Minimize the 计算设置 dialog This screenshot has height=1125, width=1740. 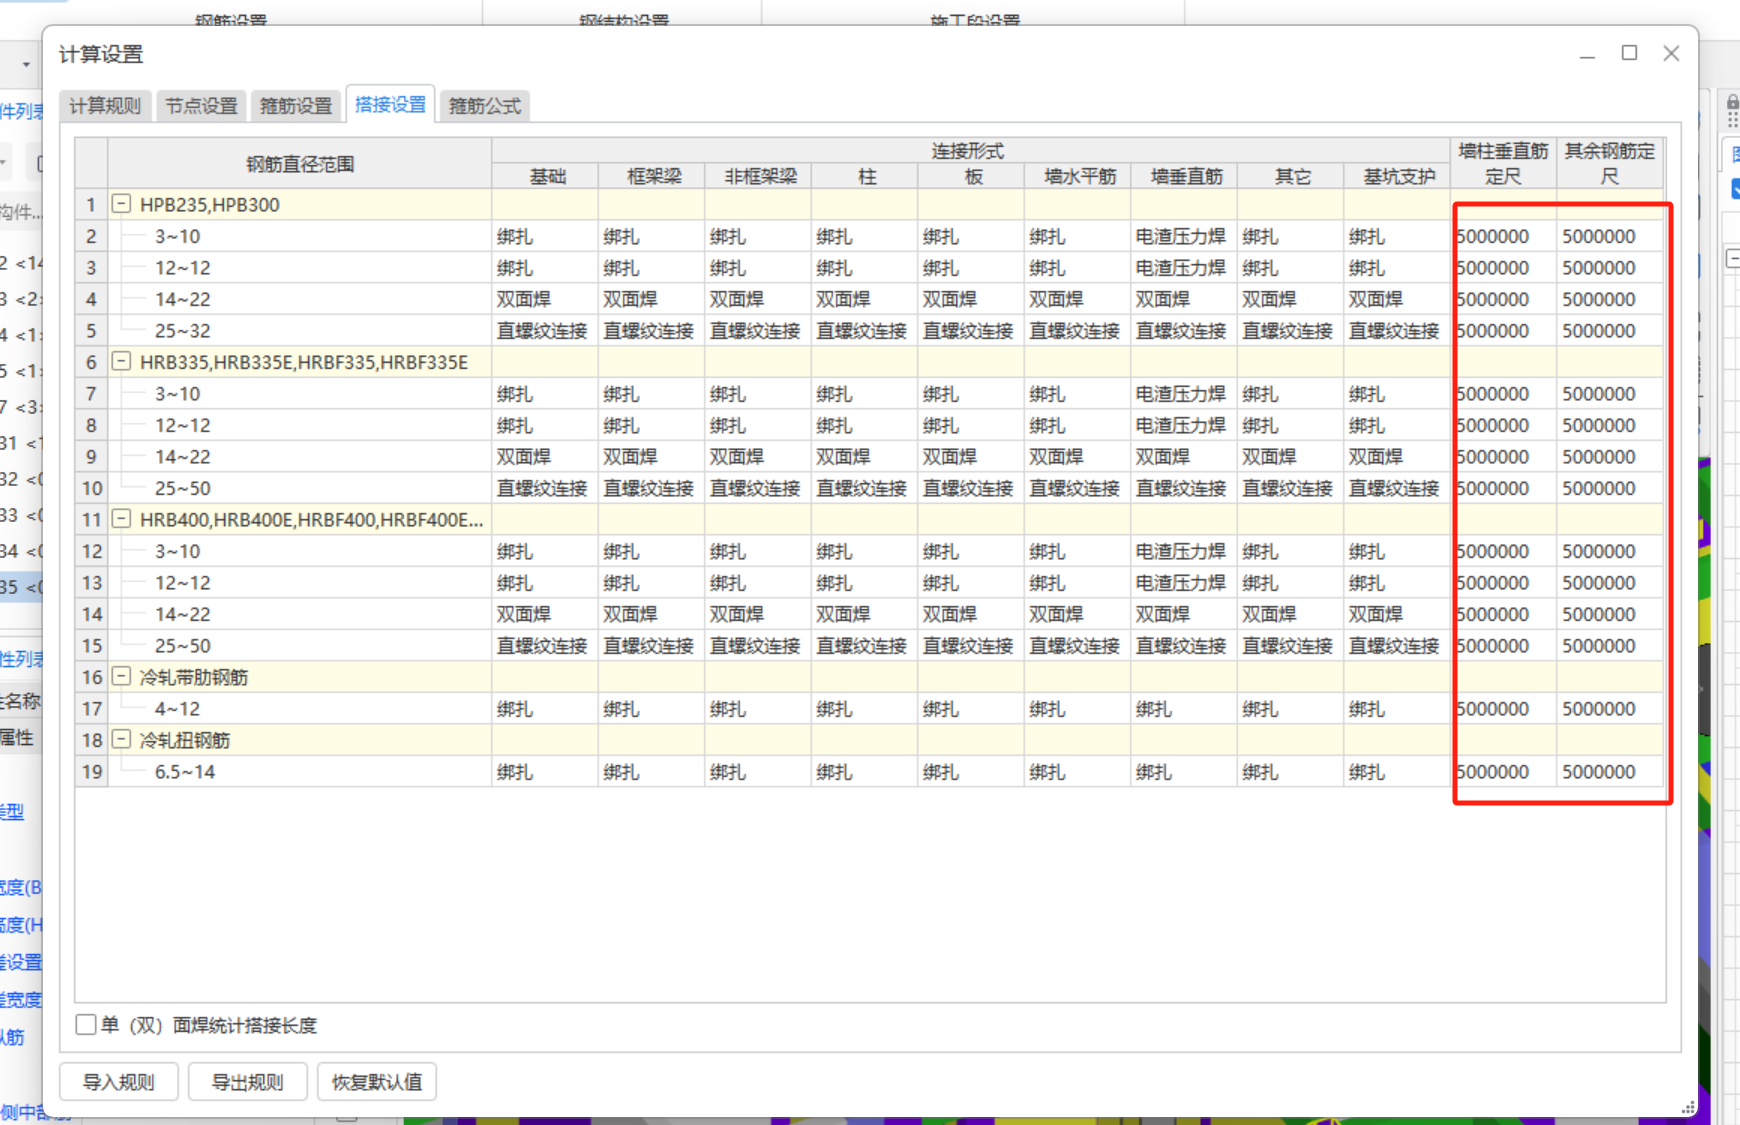point(1587,54)
